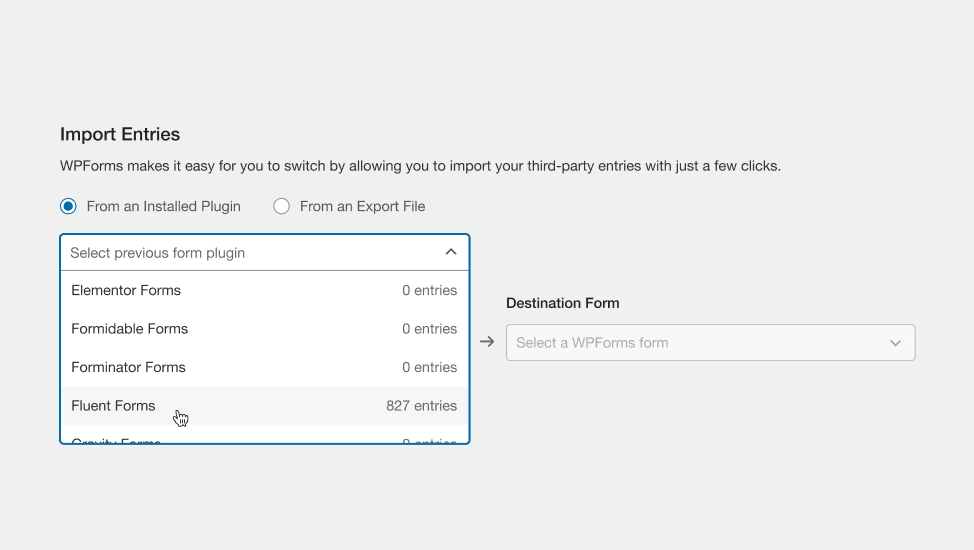Click the Destination Form label
This screenshot has width=974, height=550.
pos(563,303)
